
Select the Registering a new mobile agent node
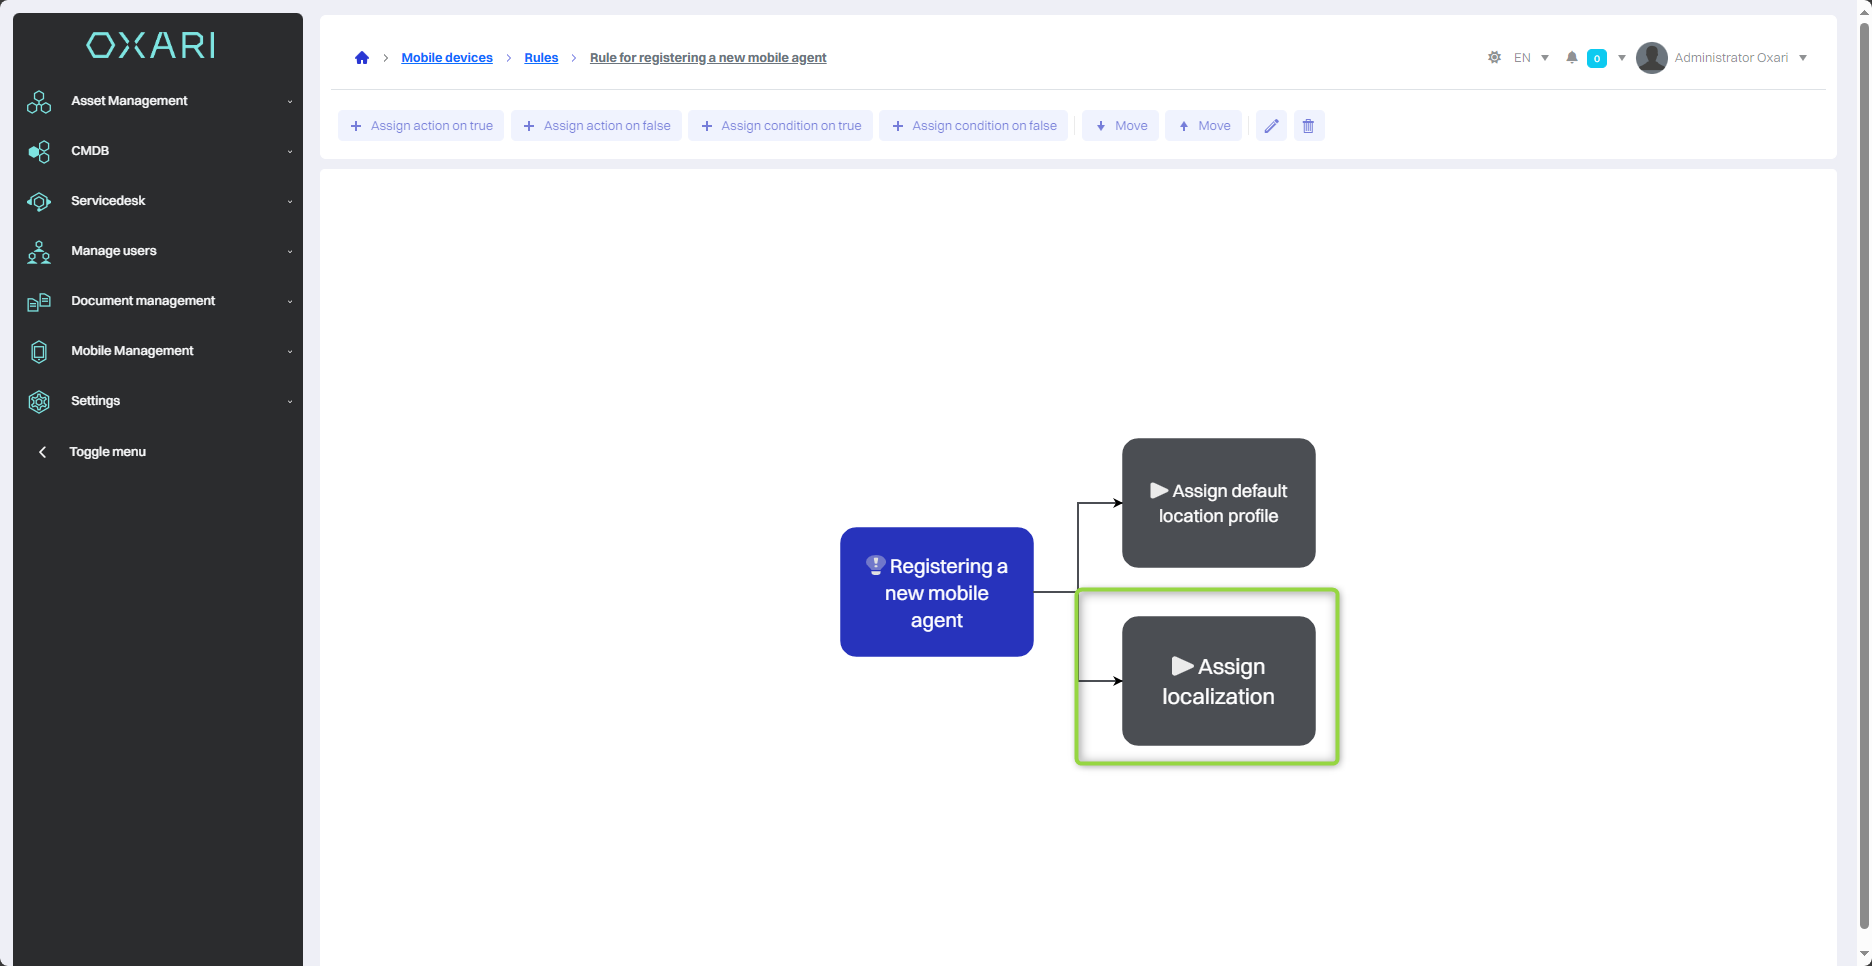pos(936,592)
